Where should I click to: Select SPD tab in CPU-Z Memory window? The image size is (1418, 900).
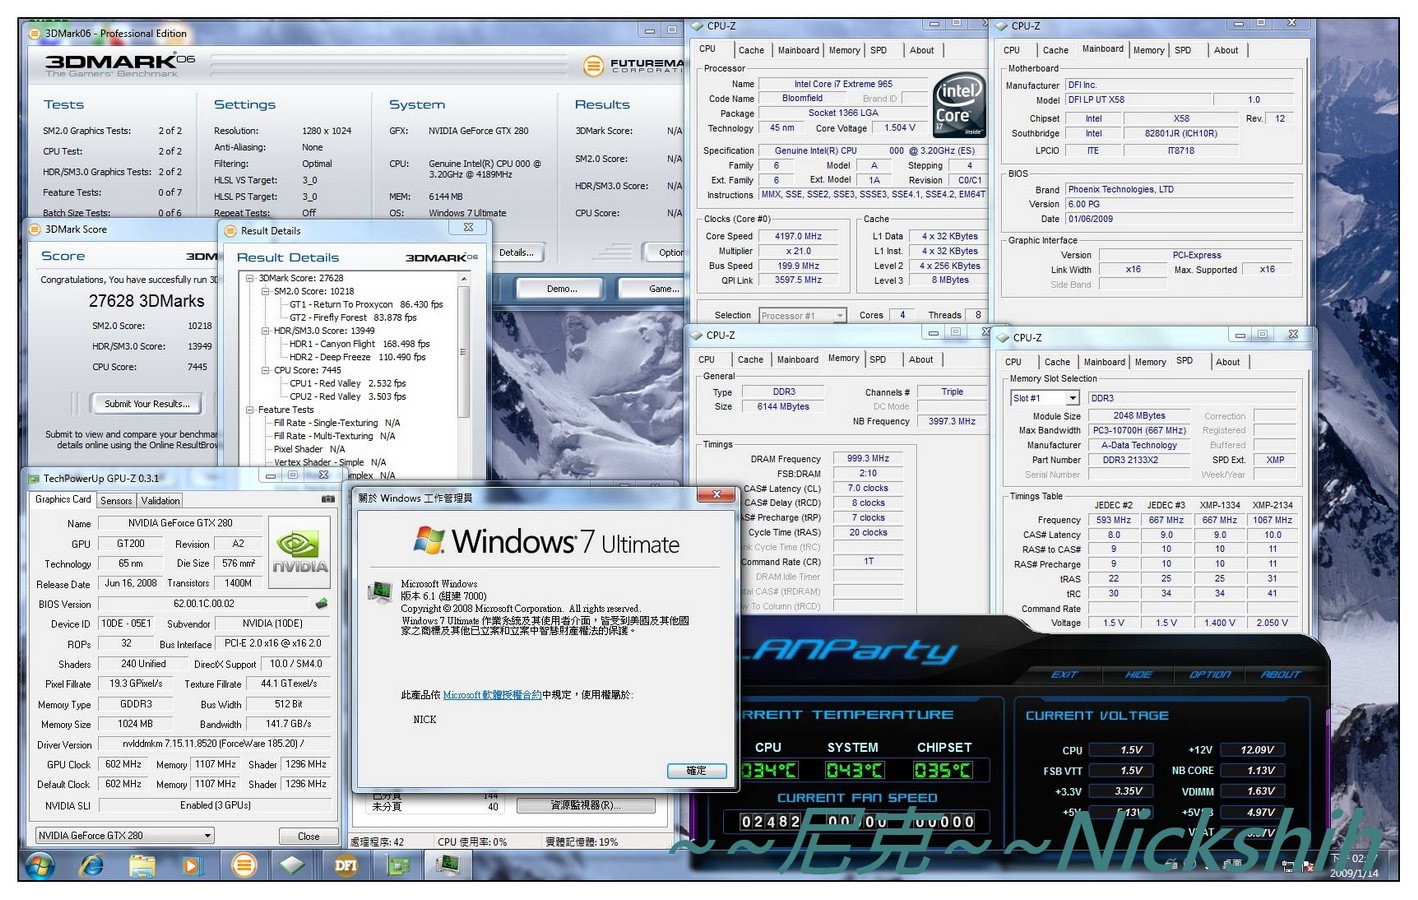coord(878,359)
